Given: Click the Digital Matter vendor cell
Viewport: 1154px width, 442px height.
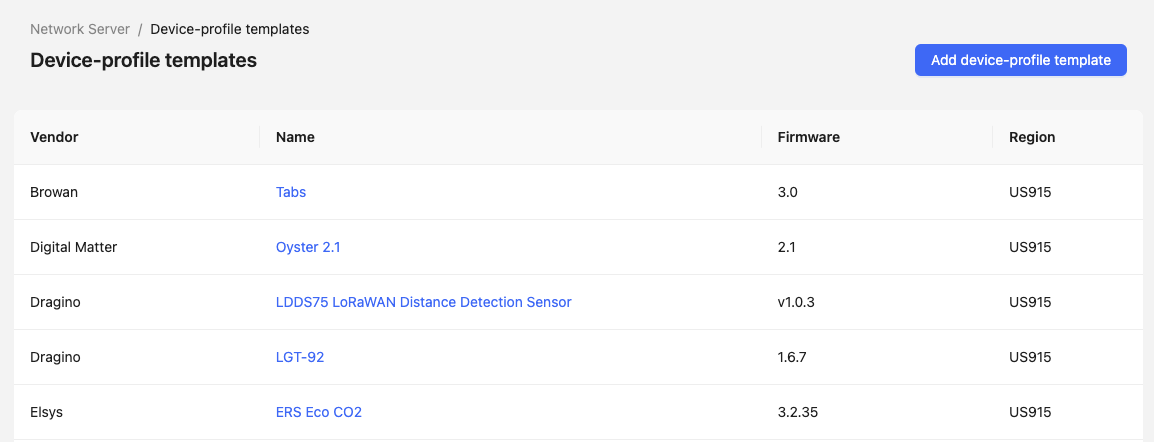Looking at the screenshot, I should [74, 247].
